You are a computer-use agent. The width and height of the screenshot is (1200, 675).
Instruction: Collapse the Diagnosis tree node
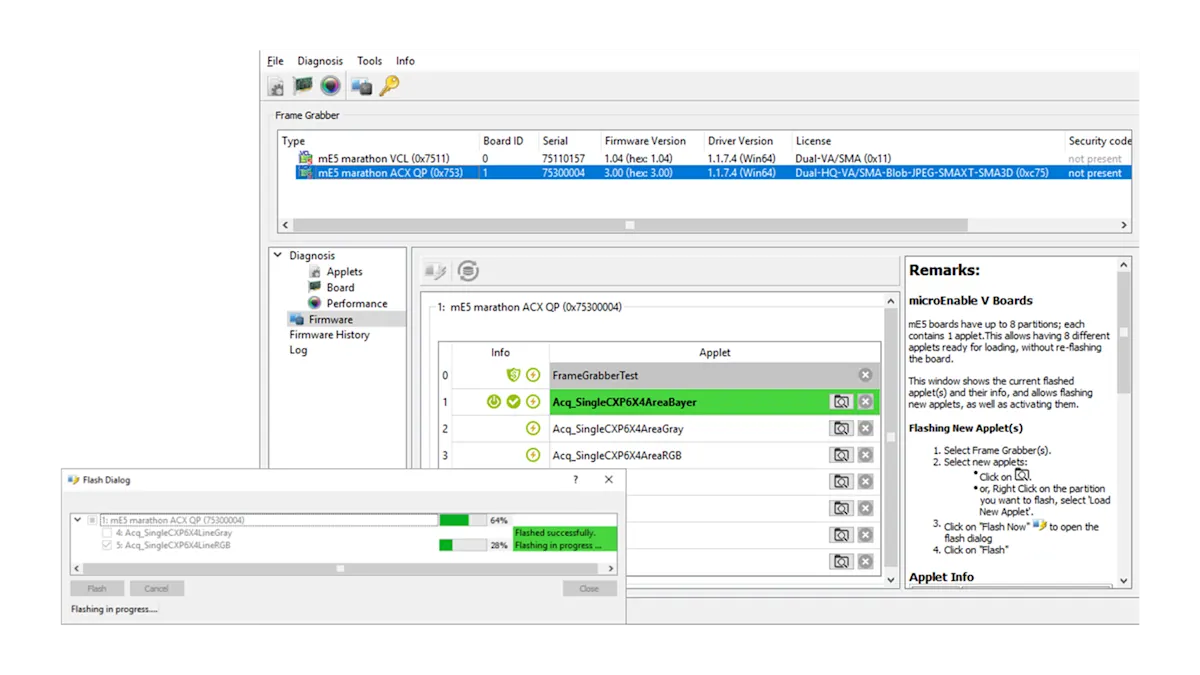click(278, 256)
